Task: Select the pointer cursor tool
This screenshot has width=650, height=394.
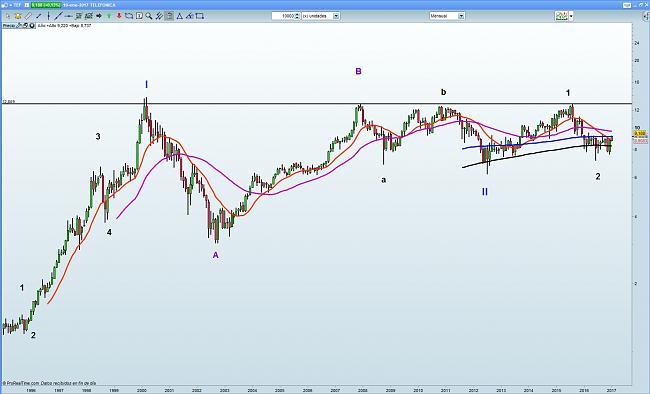Action: [x=8, y=16]
